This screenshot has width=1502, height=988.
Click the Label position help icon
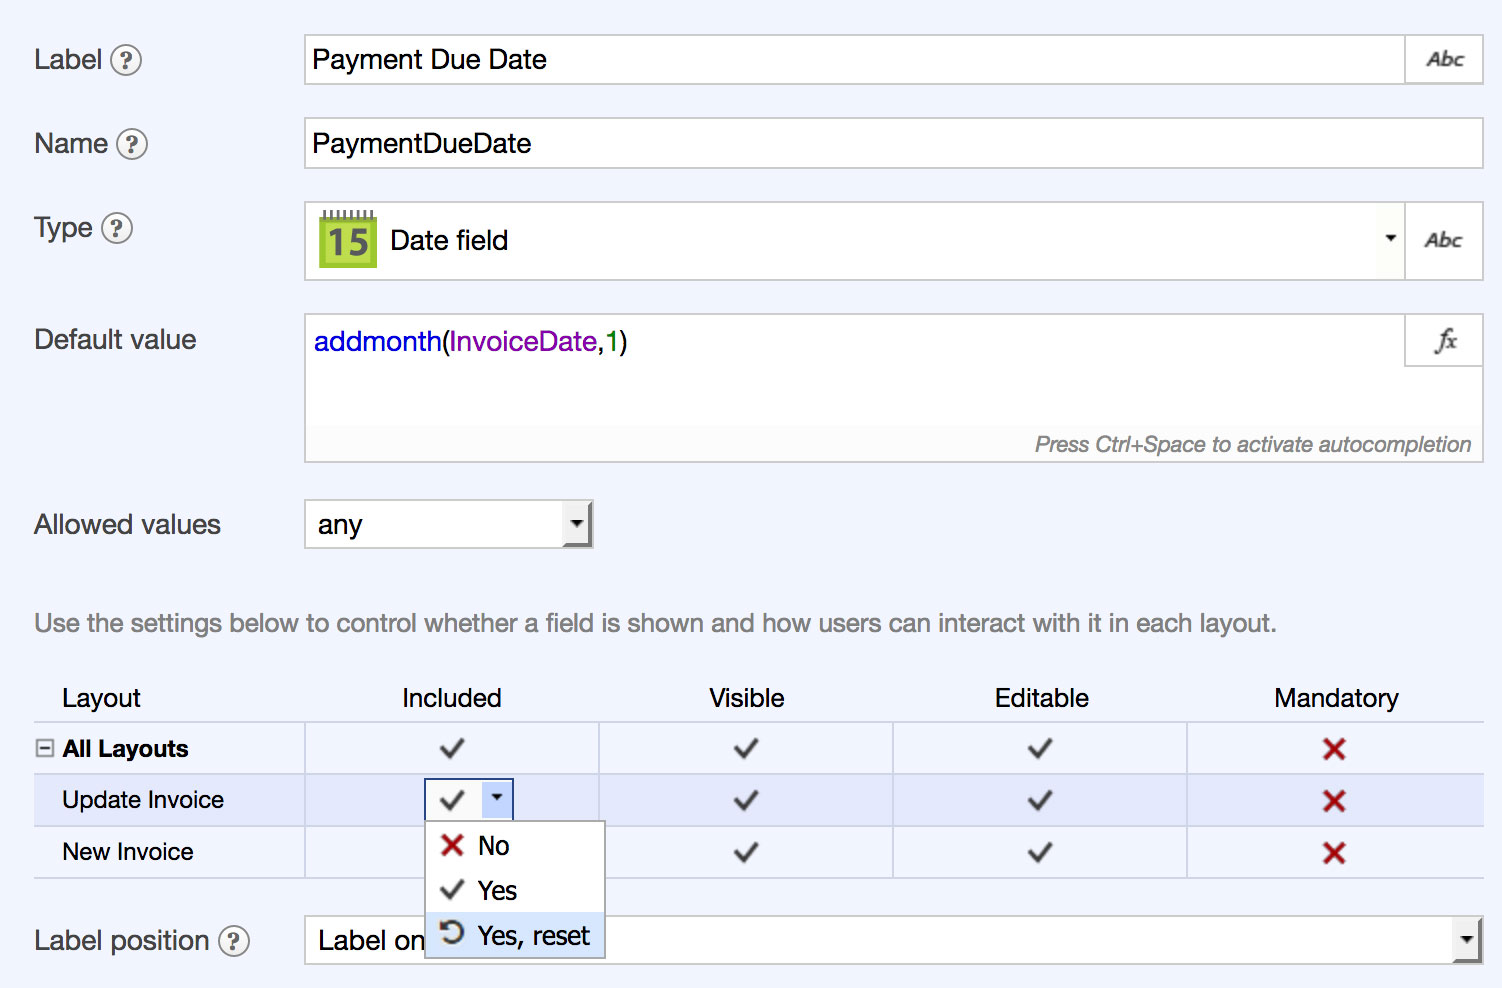(234, 941)
